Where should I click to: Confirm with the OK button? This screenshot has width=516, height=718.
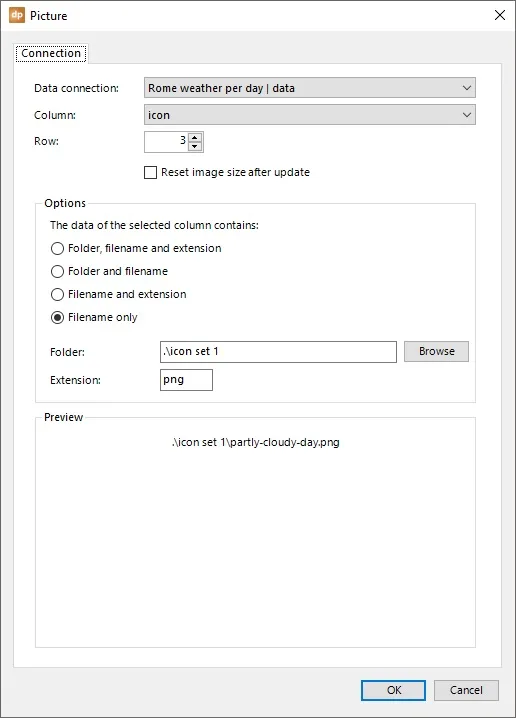[393, 690]
